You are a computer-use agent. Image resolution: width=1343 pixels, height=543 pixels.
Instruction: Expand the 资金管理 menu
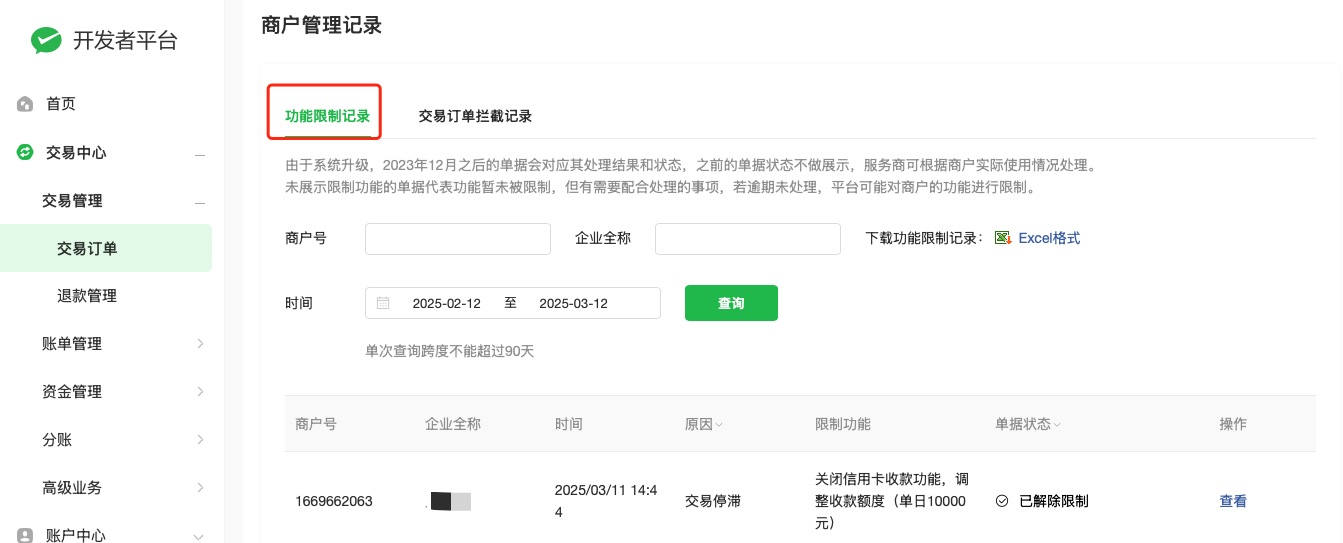coord(200,392)
